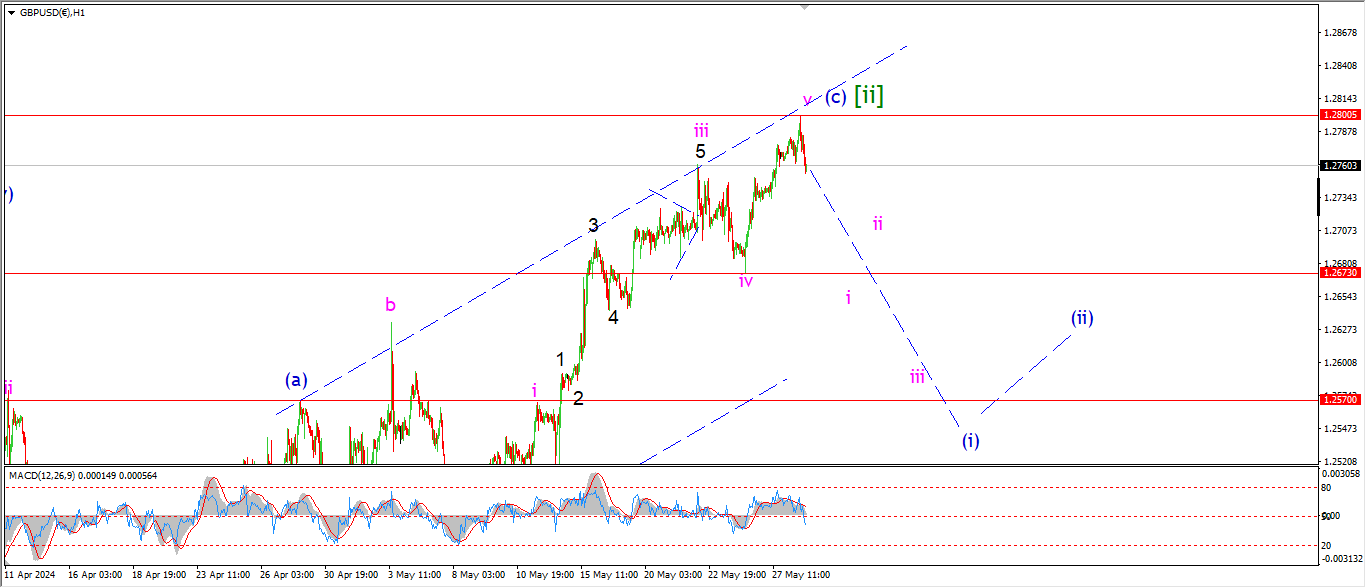The height and width of the screenshot is (588, 1366).
Task: Click the green [ii] wave label
Action: coord(868,96)
